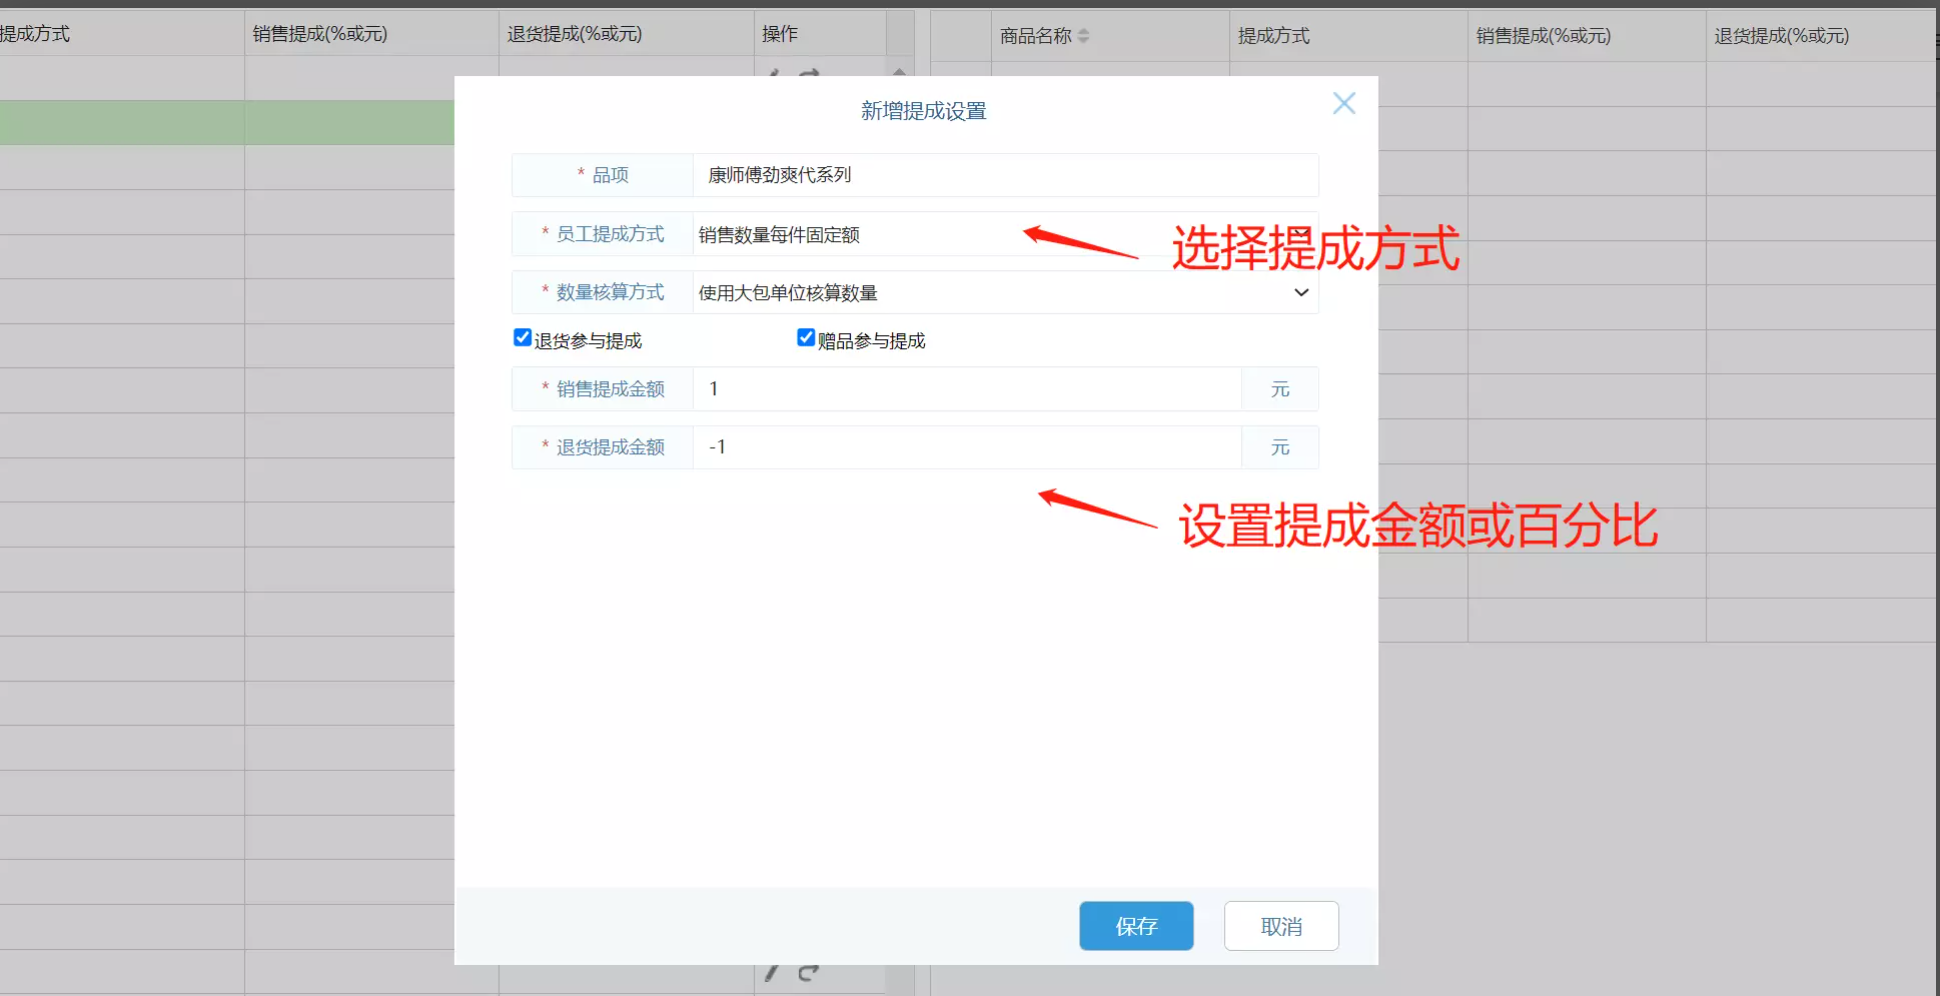Uncheck the 赠品参与提成 checkbox
Screen dimensions: 1940x996
coord(806,338)
